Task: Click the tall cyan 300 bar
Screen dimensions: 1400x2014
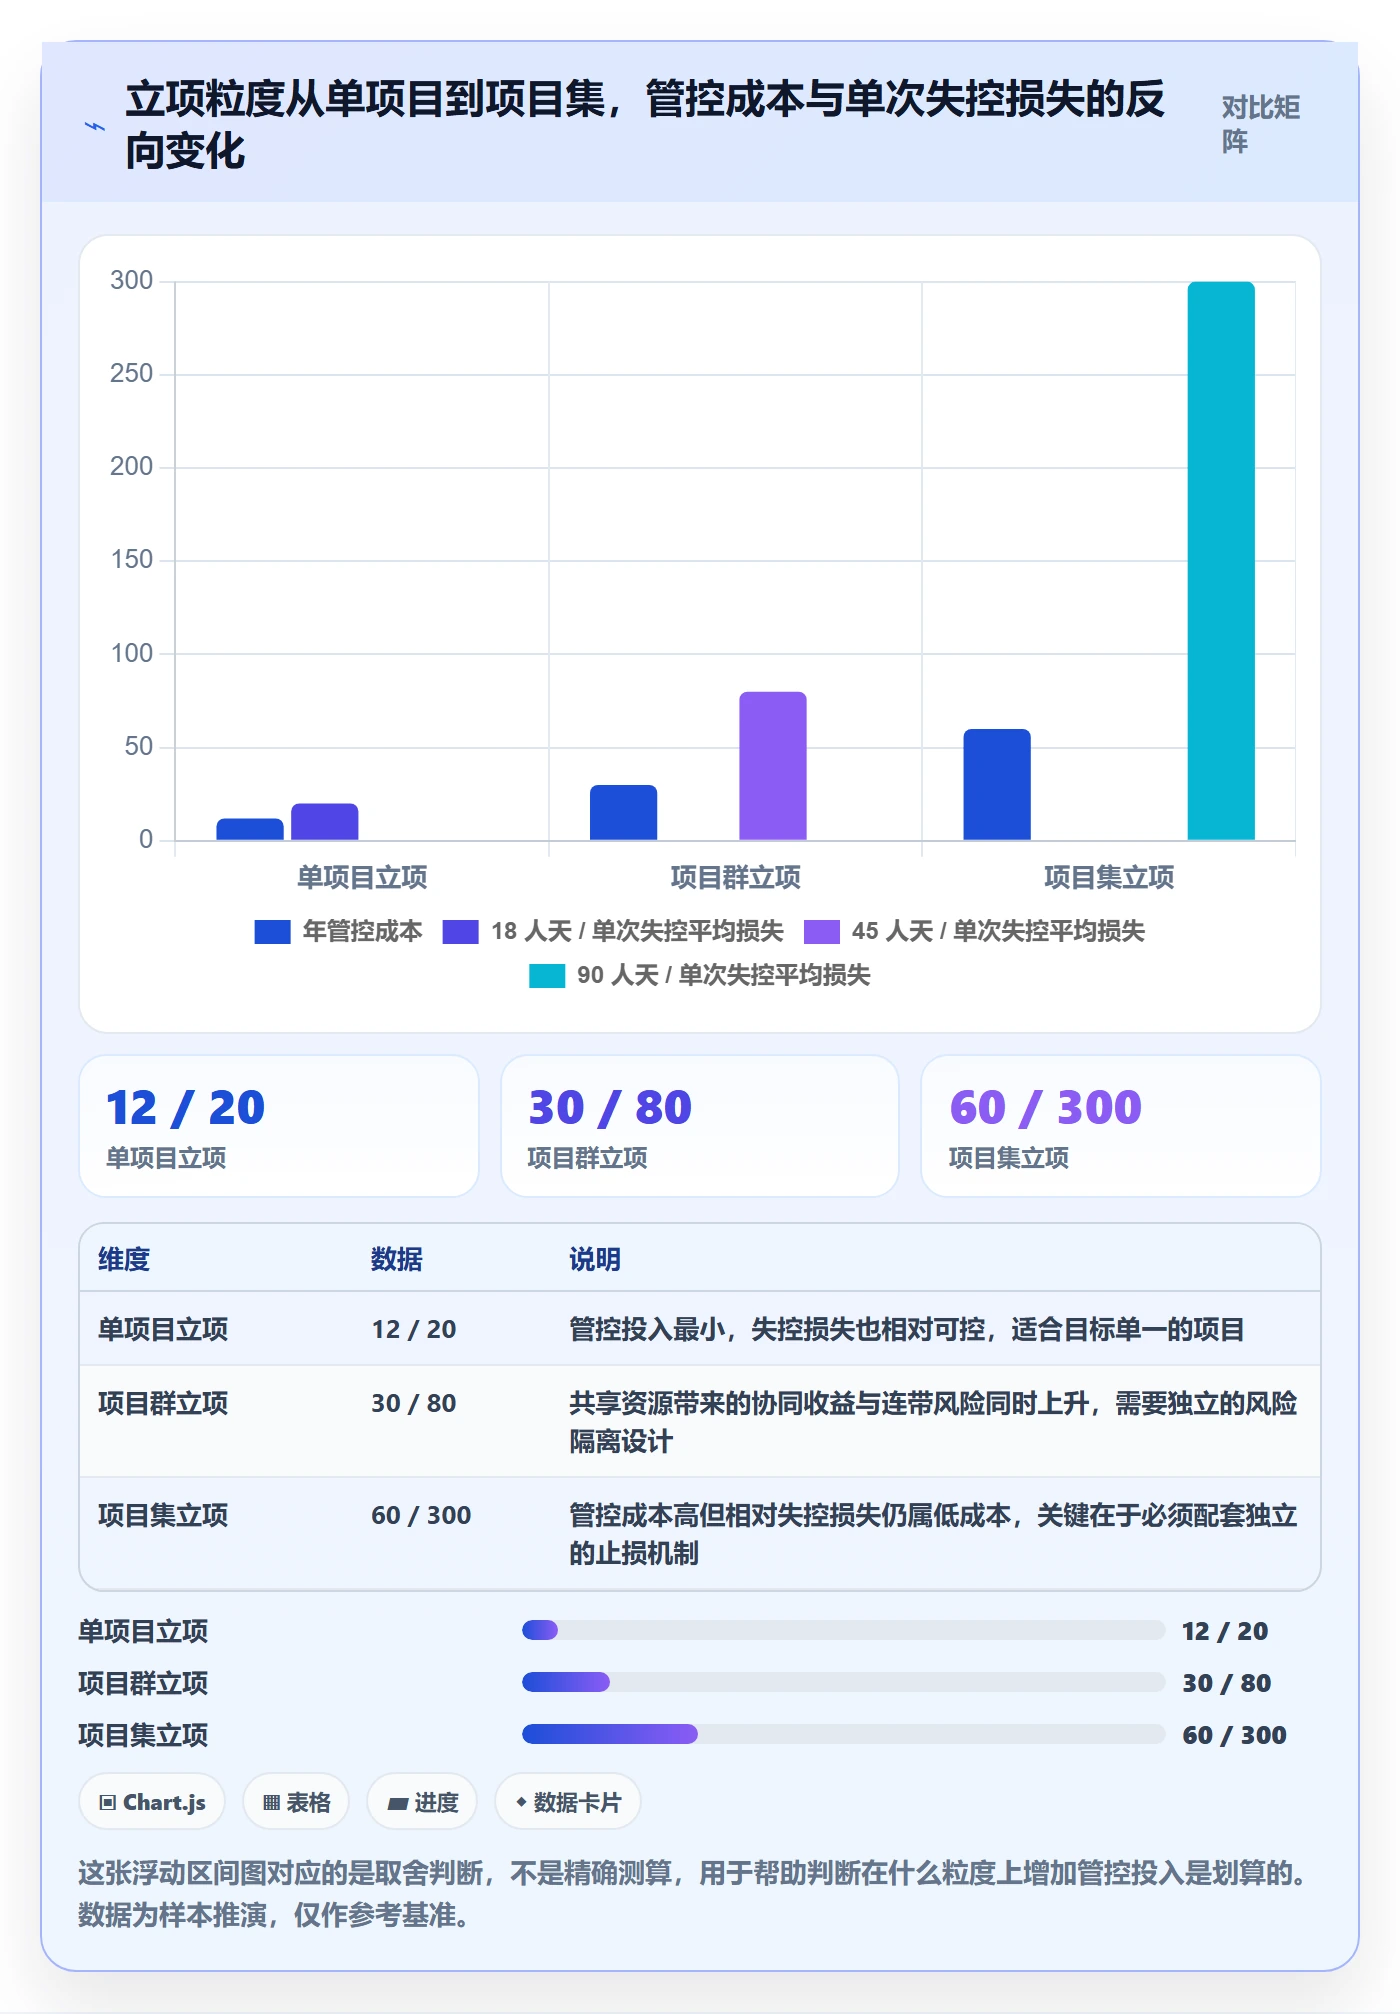Action: 1221,561
